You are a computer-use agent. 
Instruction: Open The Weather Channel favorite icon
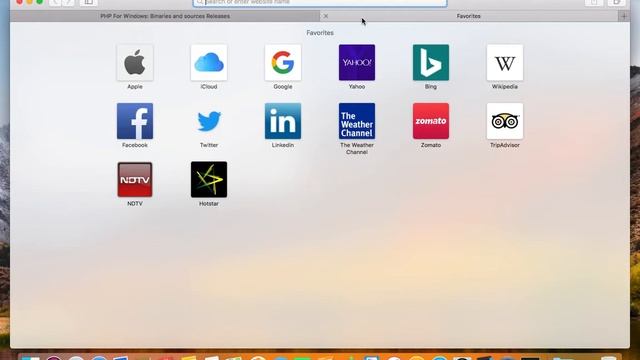pyautogui.click(x=357, y=121)
